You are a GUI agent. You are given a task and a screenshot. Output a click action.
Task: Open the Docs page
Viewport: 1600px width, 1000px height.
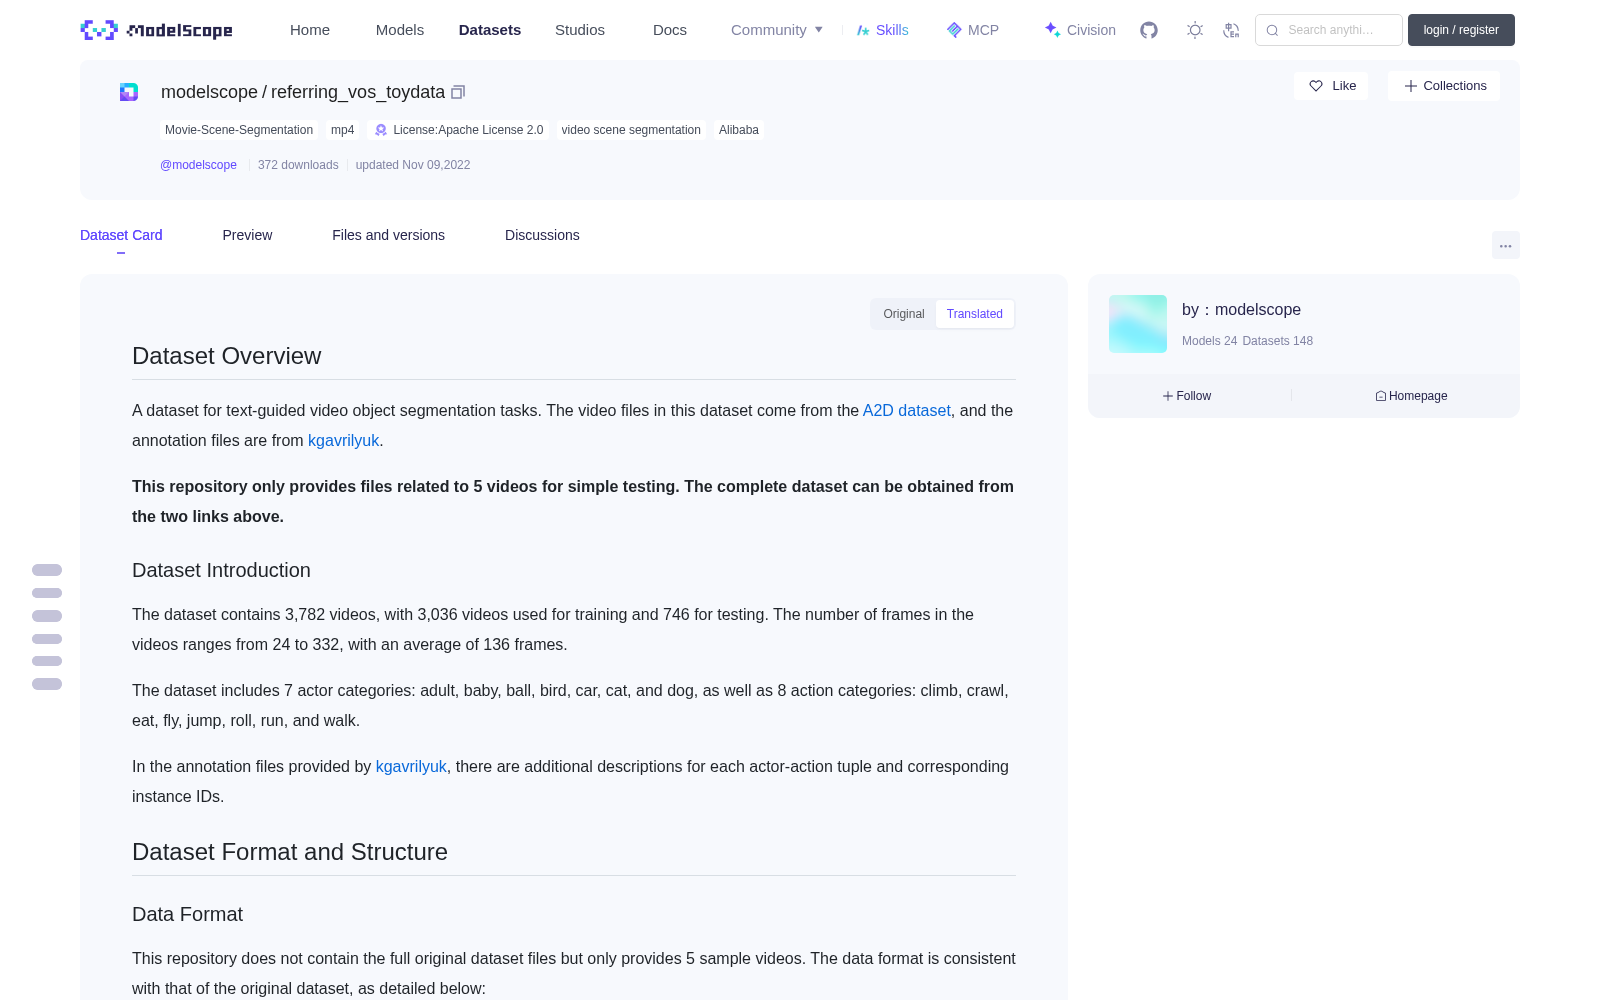pos(670,30)
